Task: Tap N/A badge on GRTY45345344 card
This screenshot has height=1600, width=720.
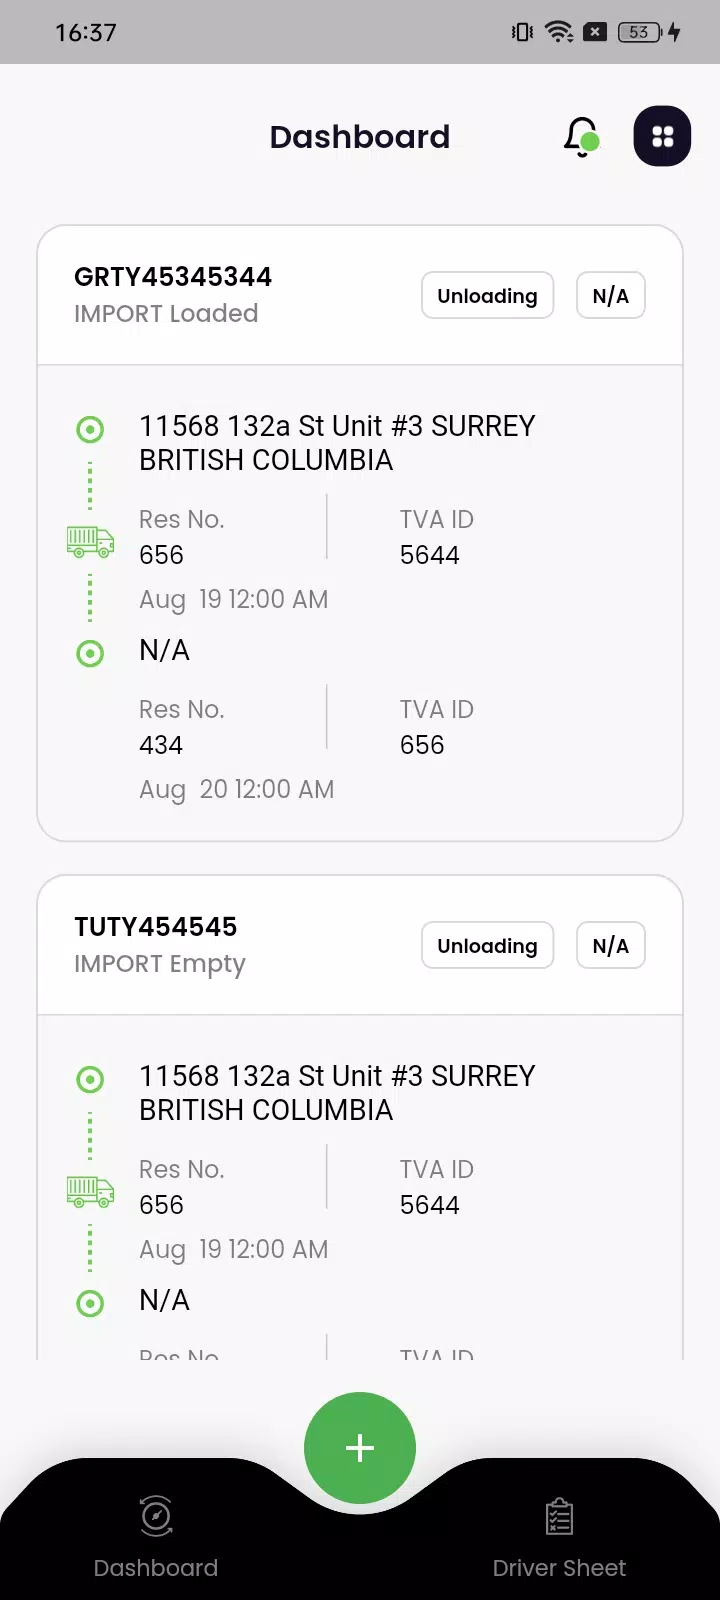Action: (610, 296)
